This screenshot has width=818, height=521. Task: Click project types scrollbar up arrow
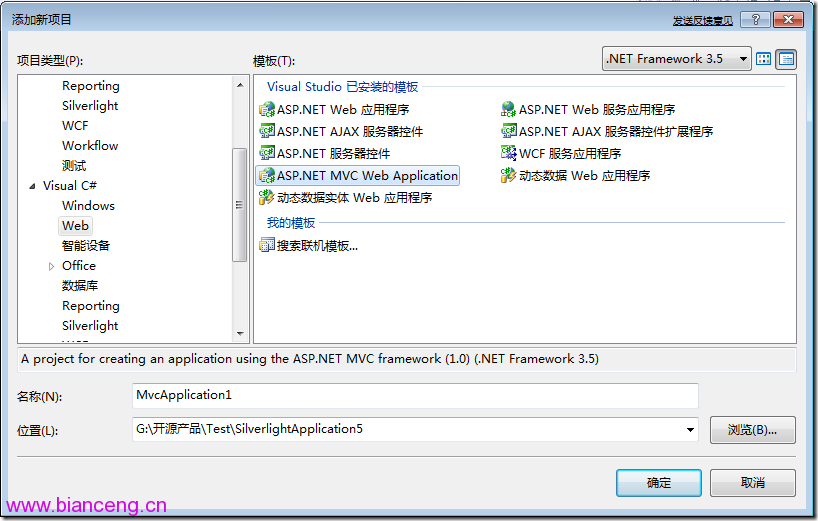[x=240, y=85]
